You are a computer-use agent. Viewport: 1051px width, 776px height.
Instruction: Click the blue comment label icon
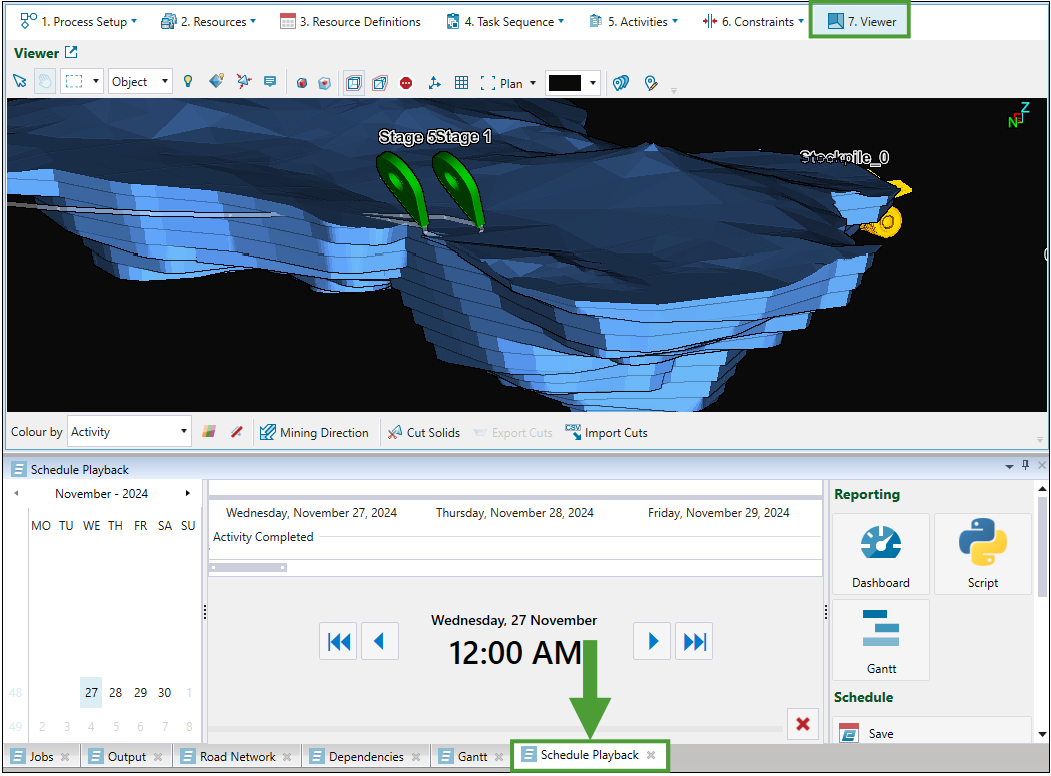coord(270,82)
